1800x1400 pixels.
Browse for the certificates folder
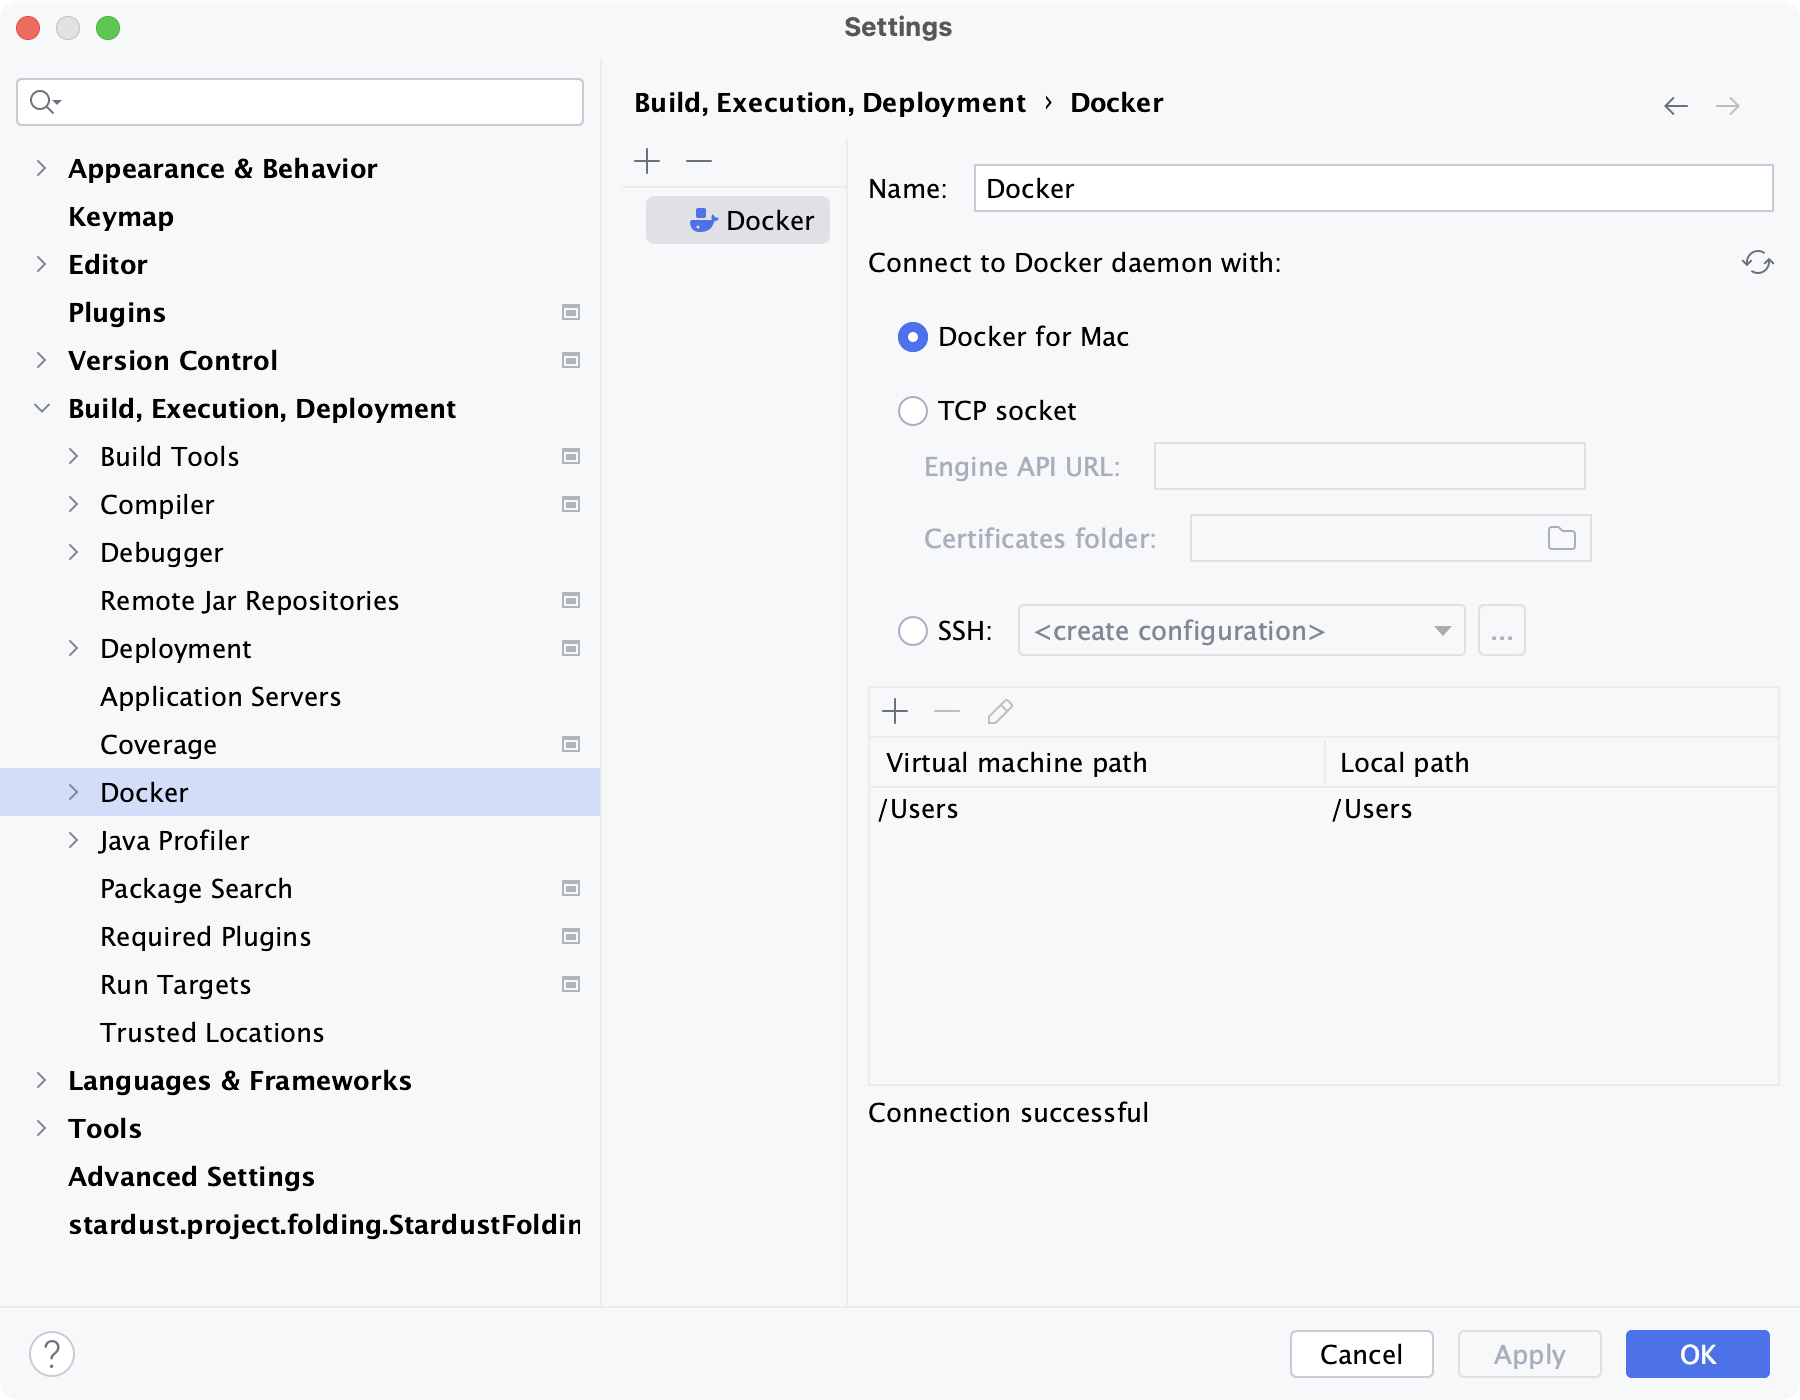[1561, 538]
